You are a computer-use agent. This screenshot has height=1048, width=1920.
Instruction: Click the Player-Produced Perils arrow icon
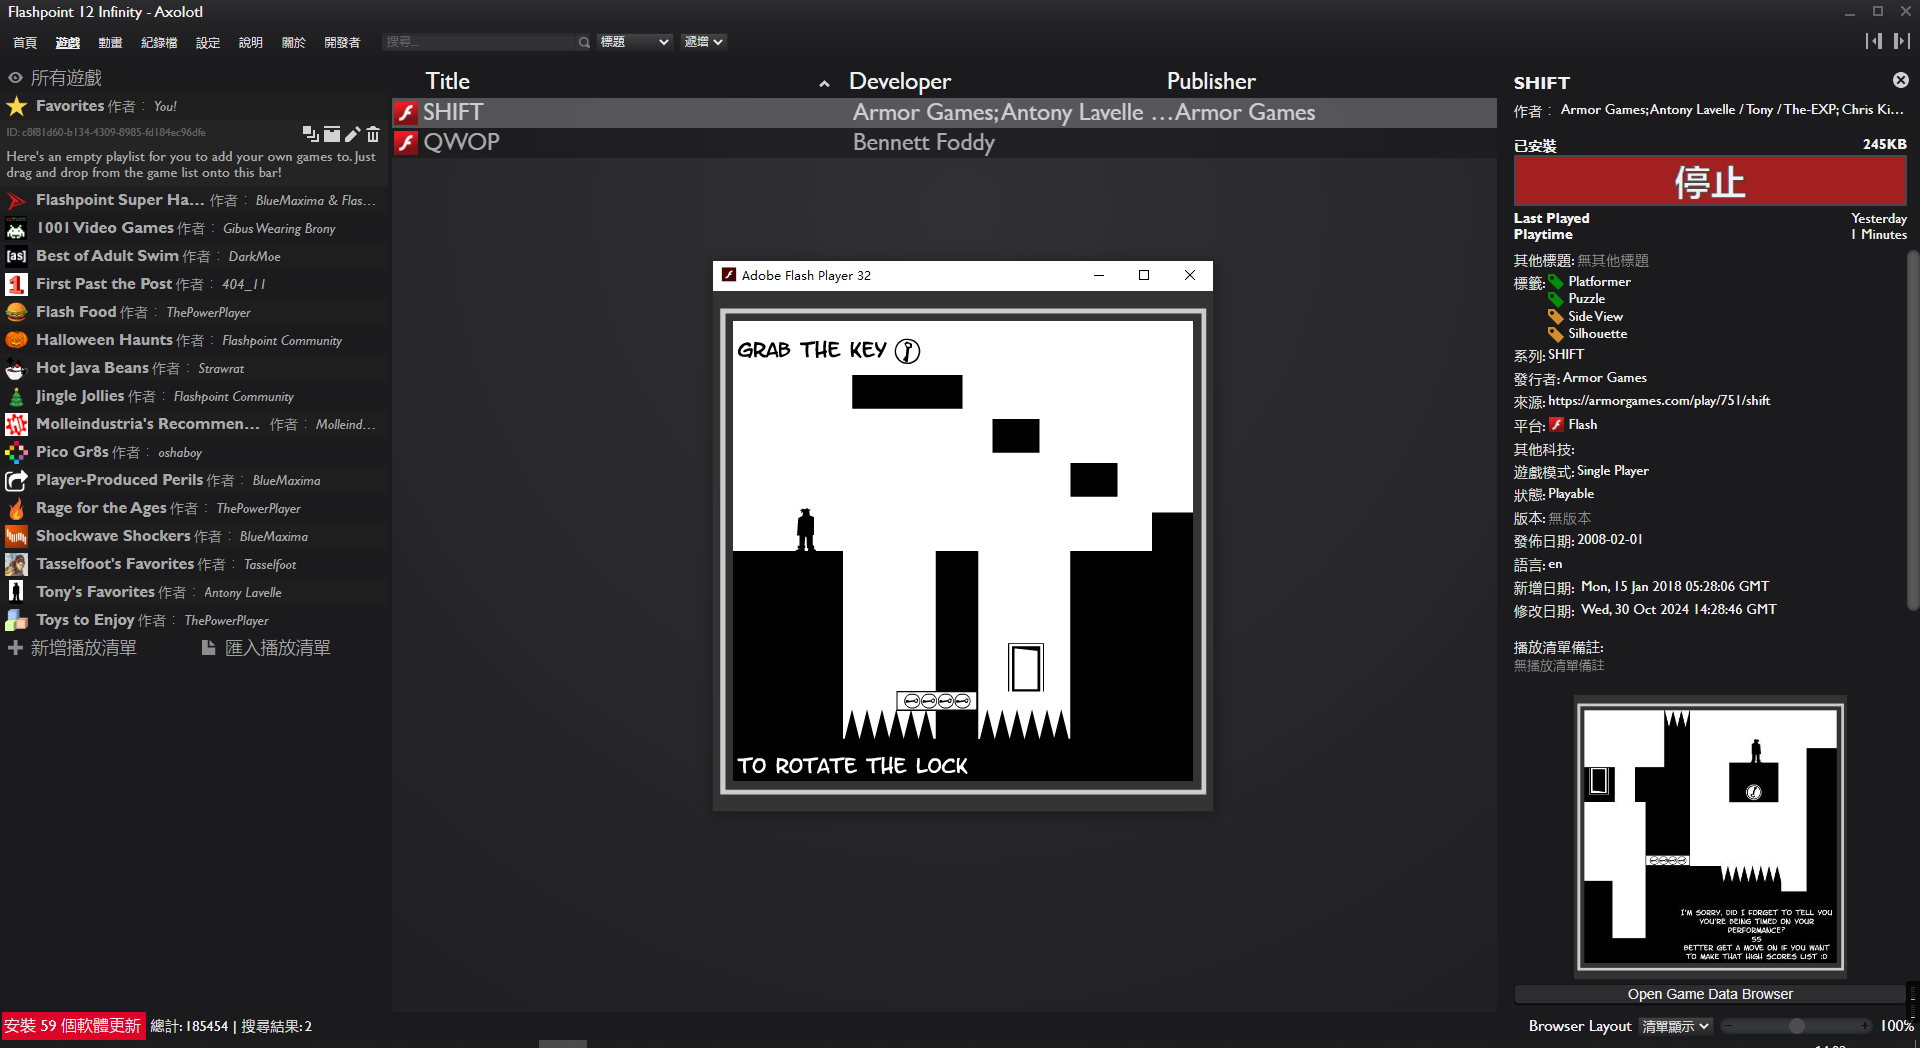click(x=17, y=480)
